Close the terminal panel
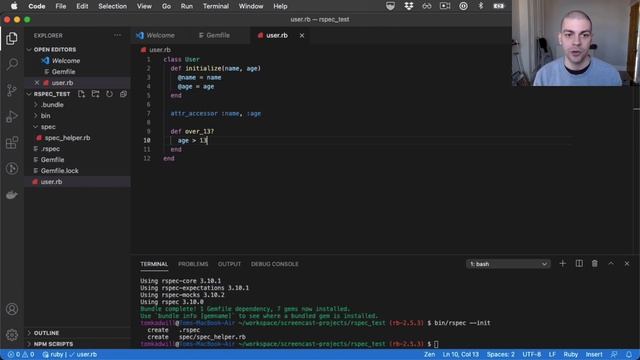 click(627, 264)
